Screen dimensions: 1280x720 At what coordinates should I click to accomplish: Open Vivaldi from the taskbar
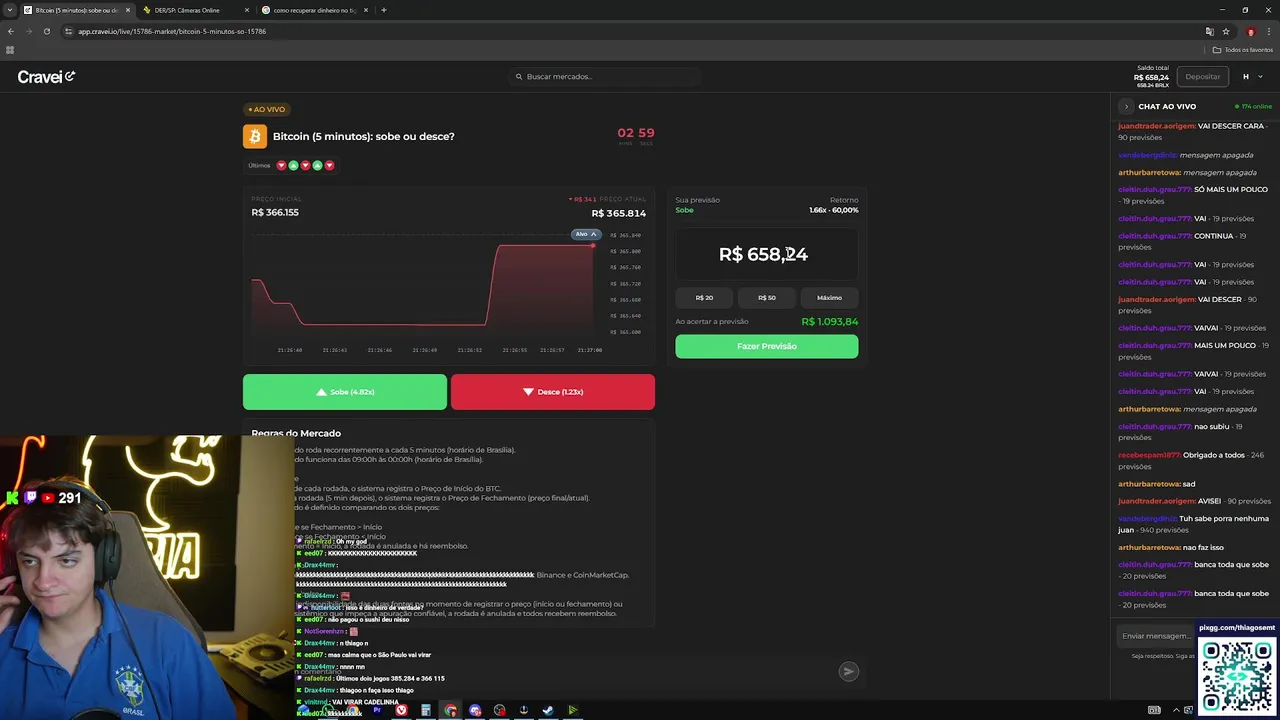coord(402,710)
